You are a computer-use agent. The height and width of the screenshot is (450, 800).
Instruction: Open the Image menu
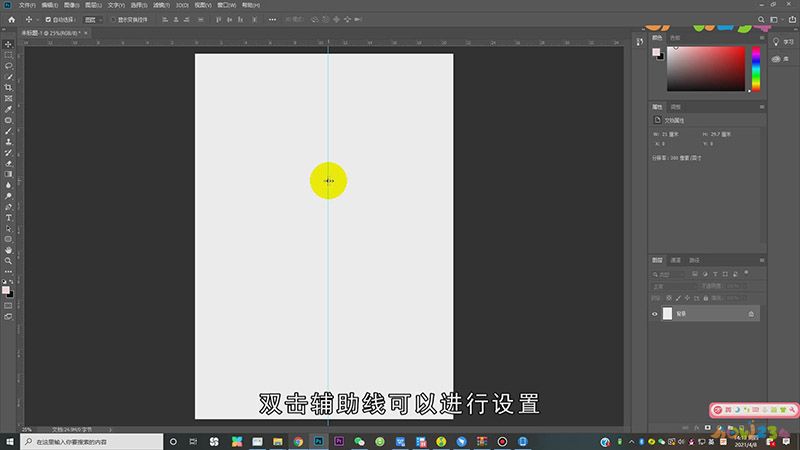point(71,5)
